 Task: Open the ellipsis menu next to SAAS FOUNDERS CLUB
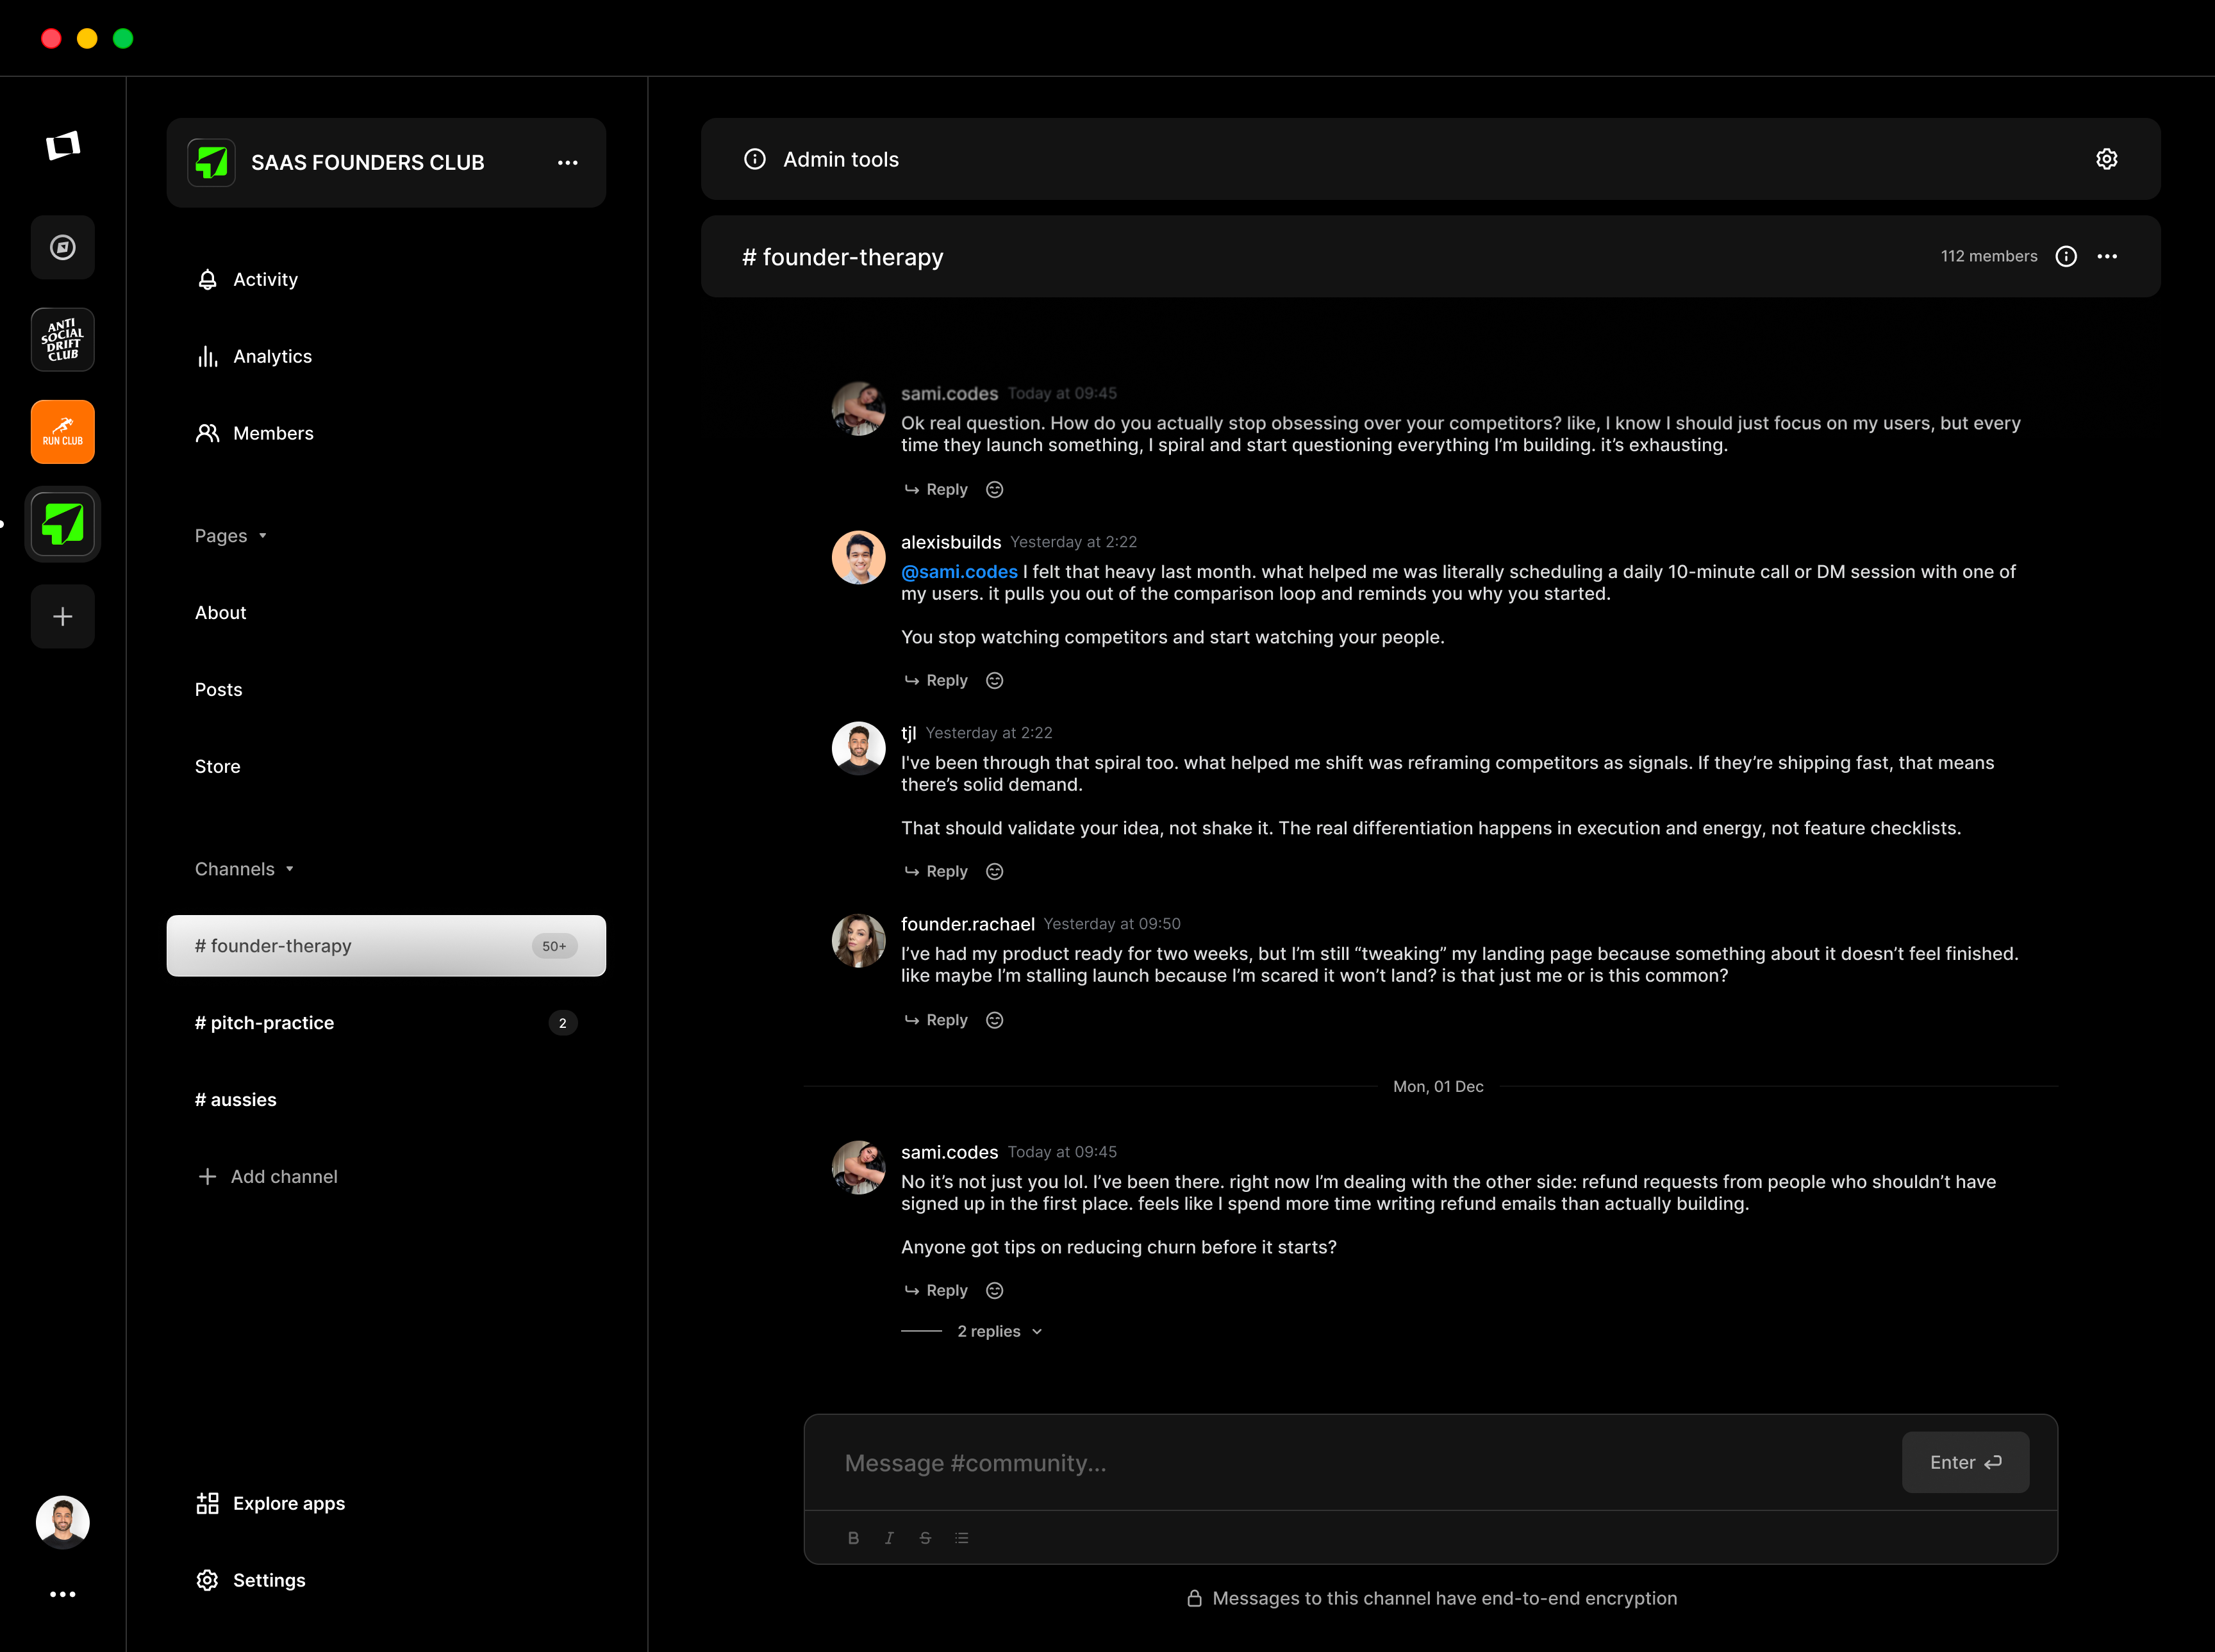568,162
